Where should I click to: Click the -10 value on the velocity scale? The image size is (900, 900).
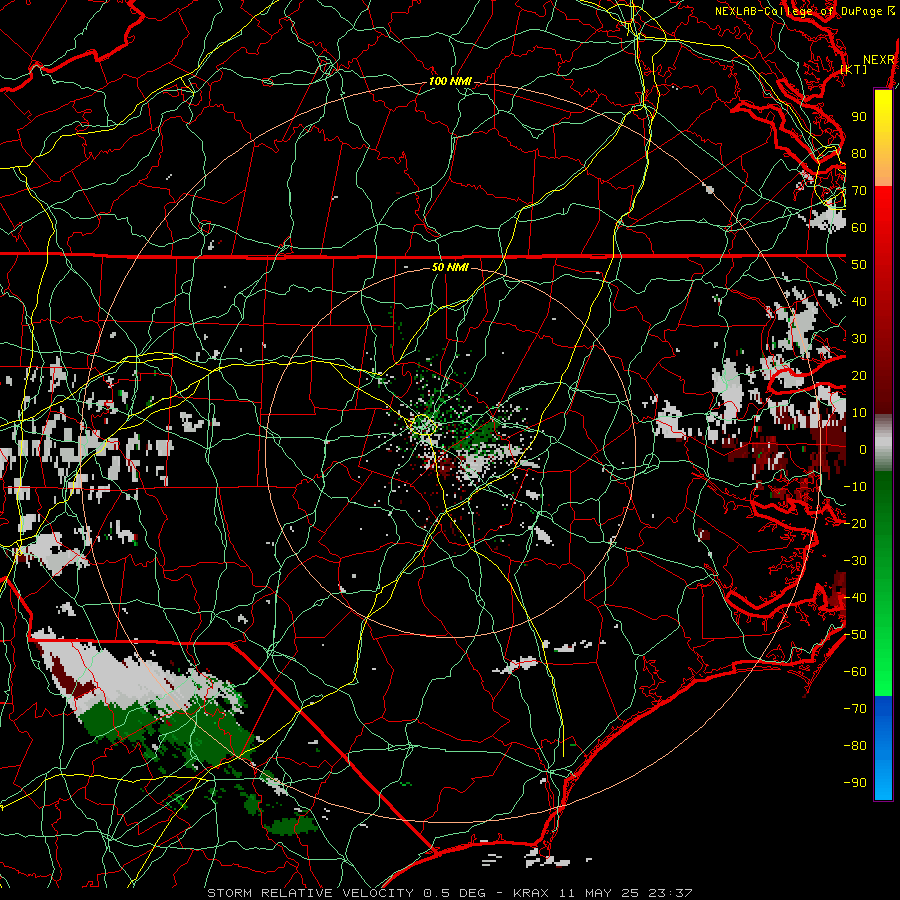[x=855, y=487]
